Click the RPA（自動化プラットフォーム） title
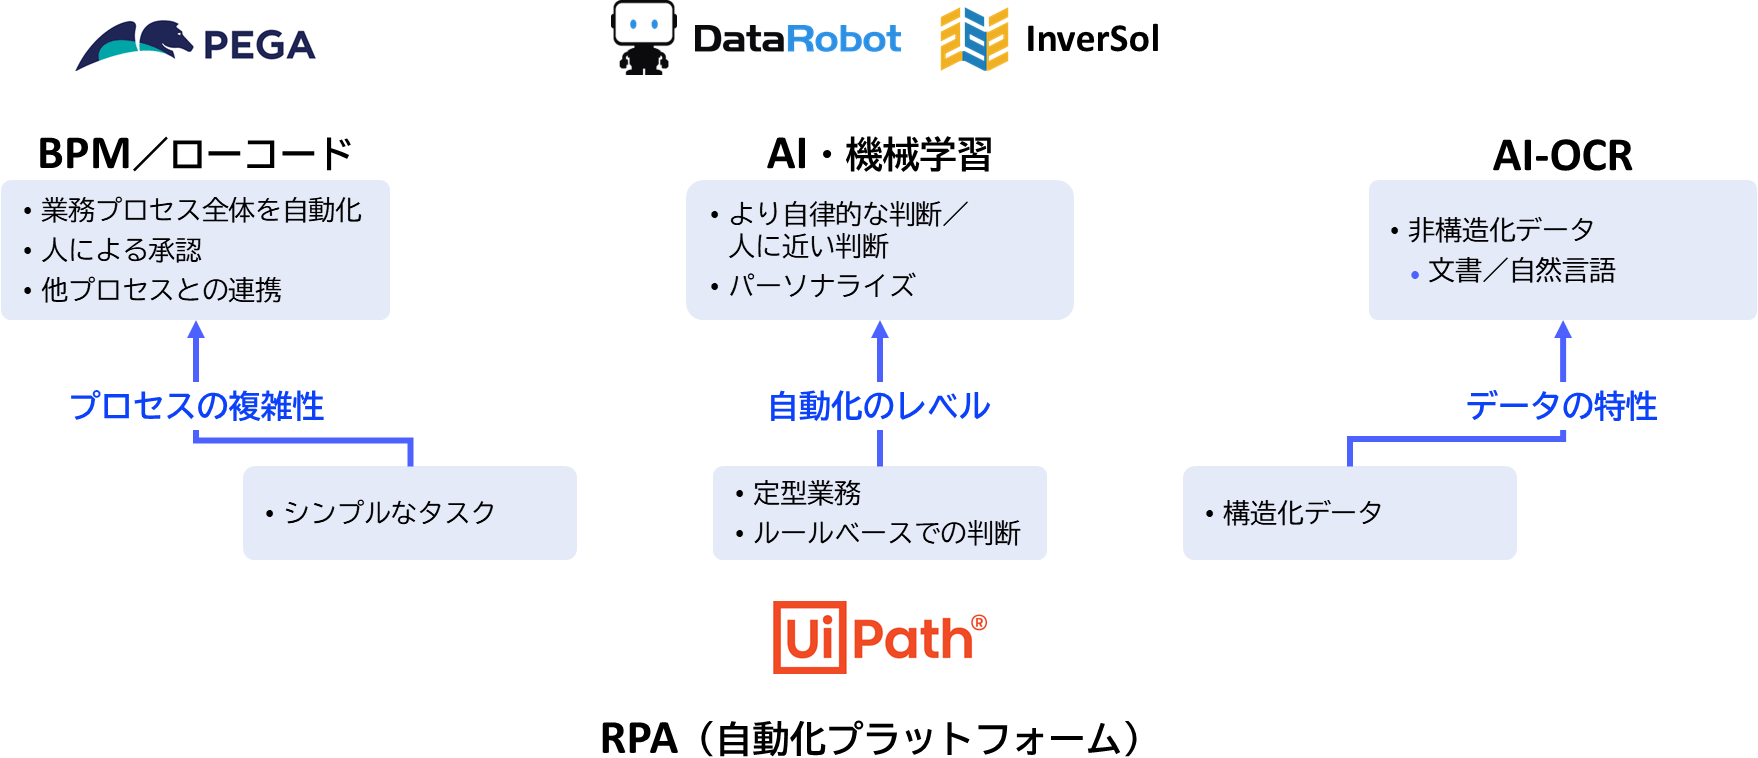 point(871,738)
